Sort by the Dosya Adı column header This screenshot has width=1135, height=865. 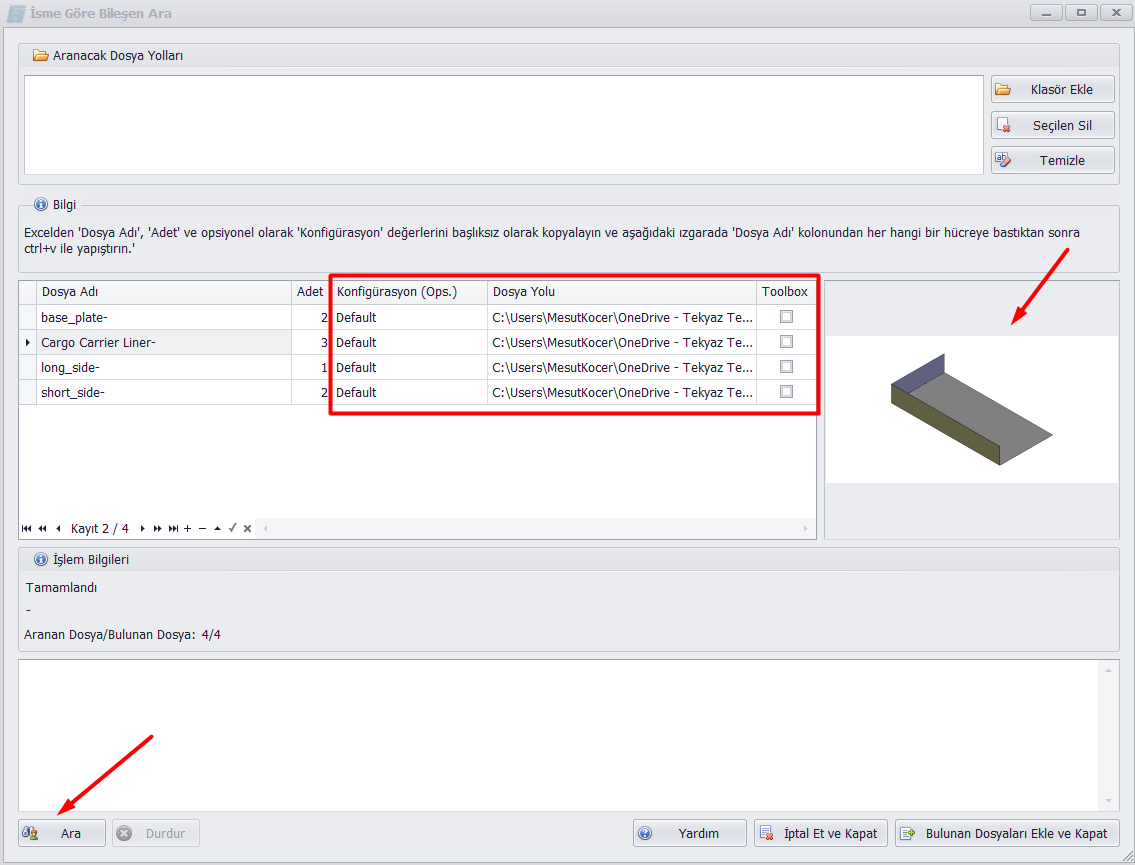click(x=164, y=292)
